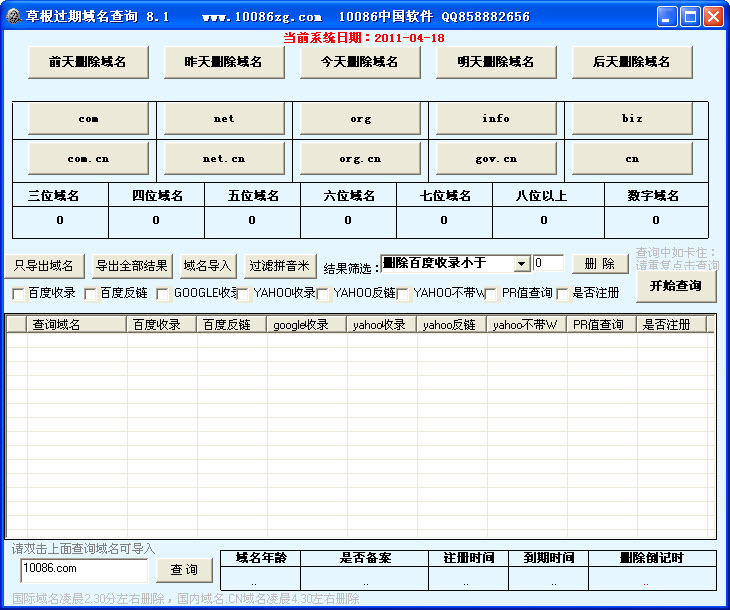Click the domain input field containing 10086.com

pos(83,569)
